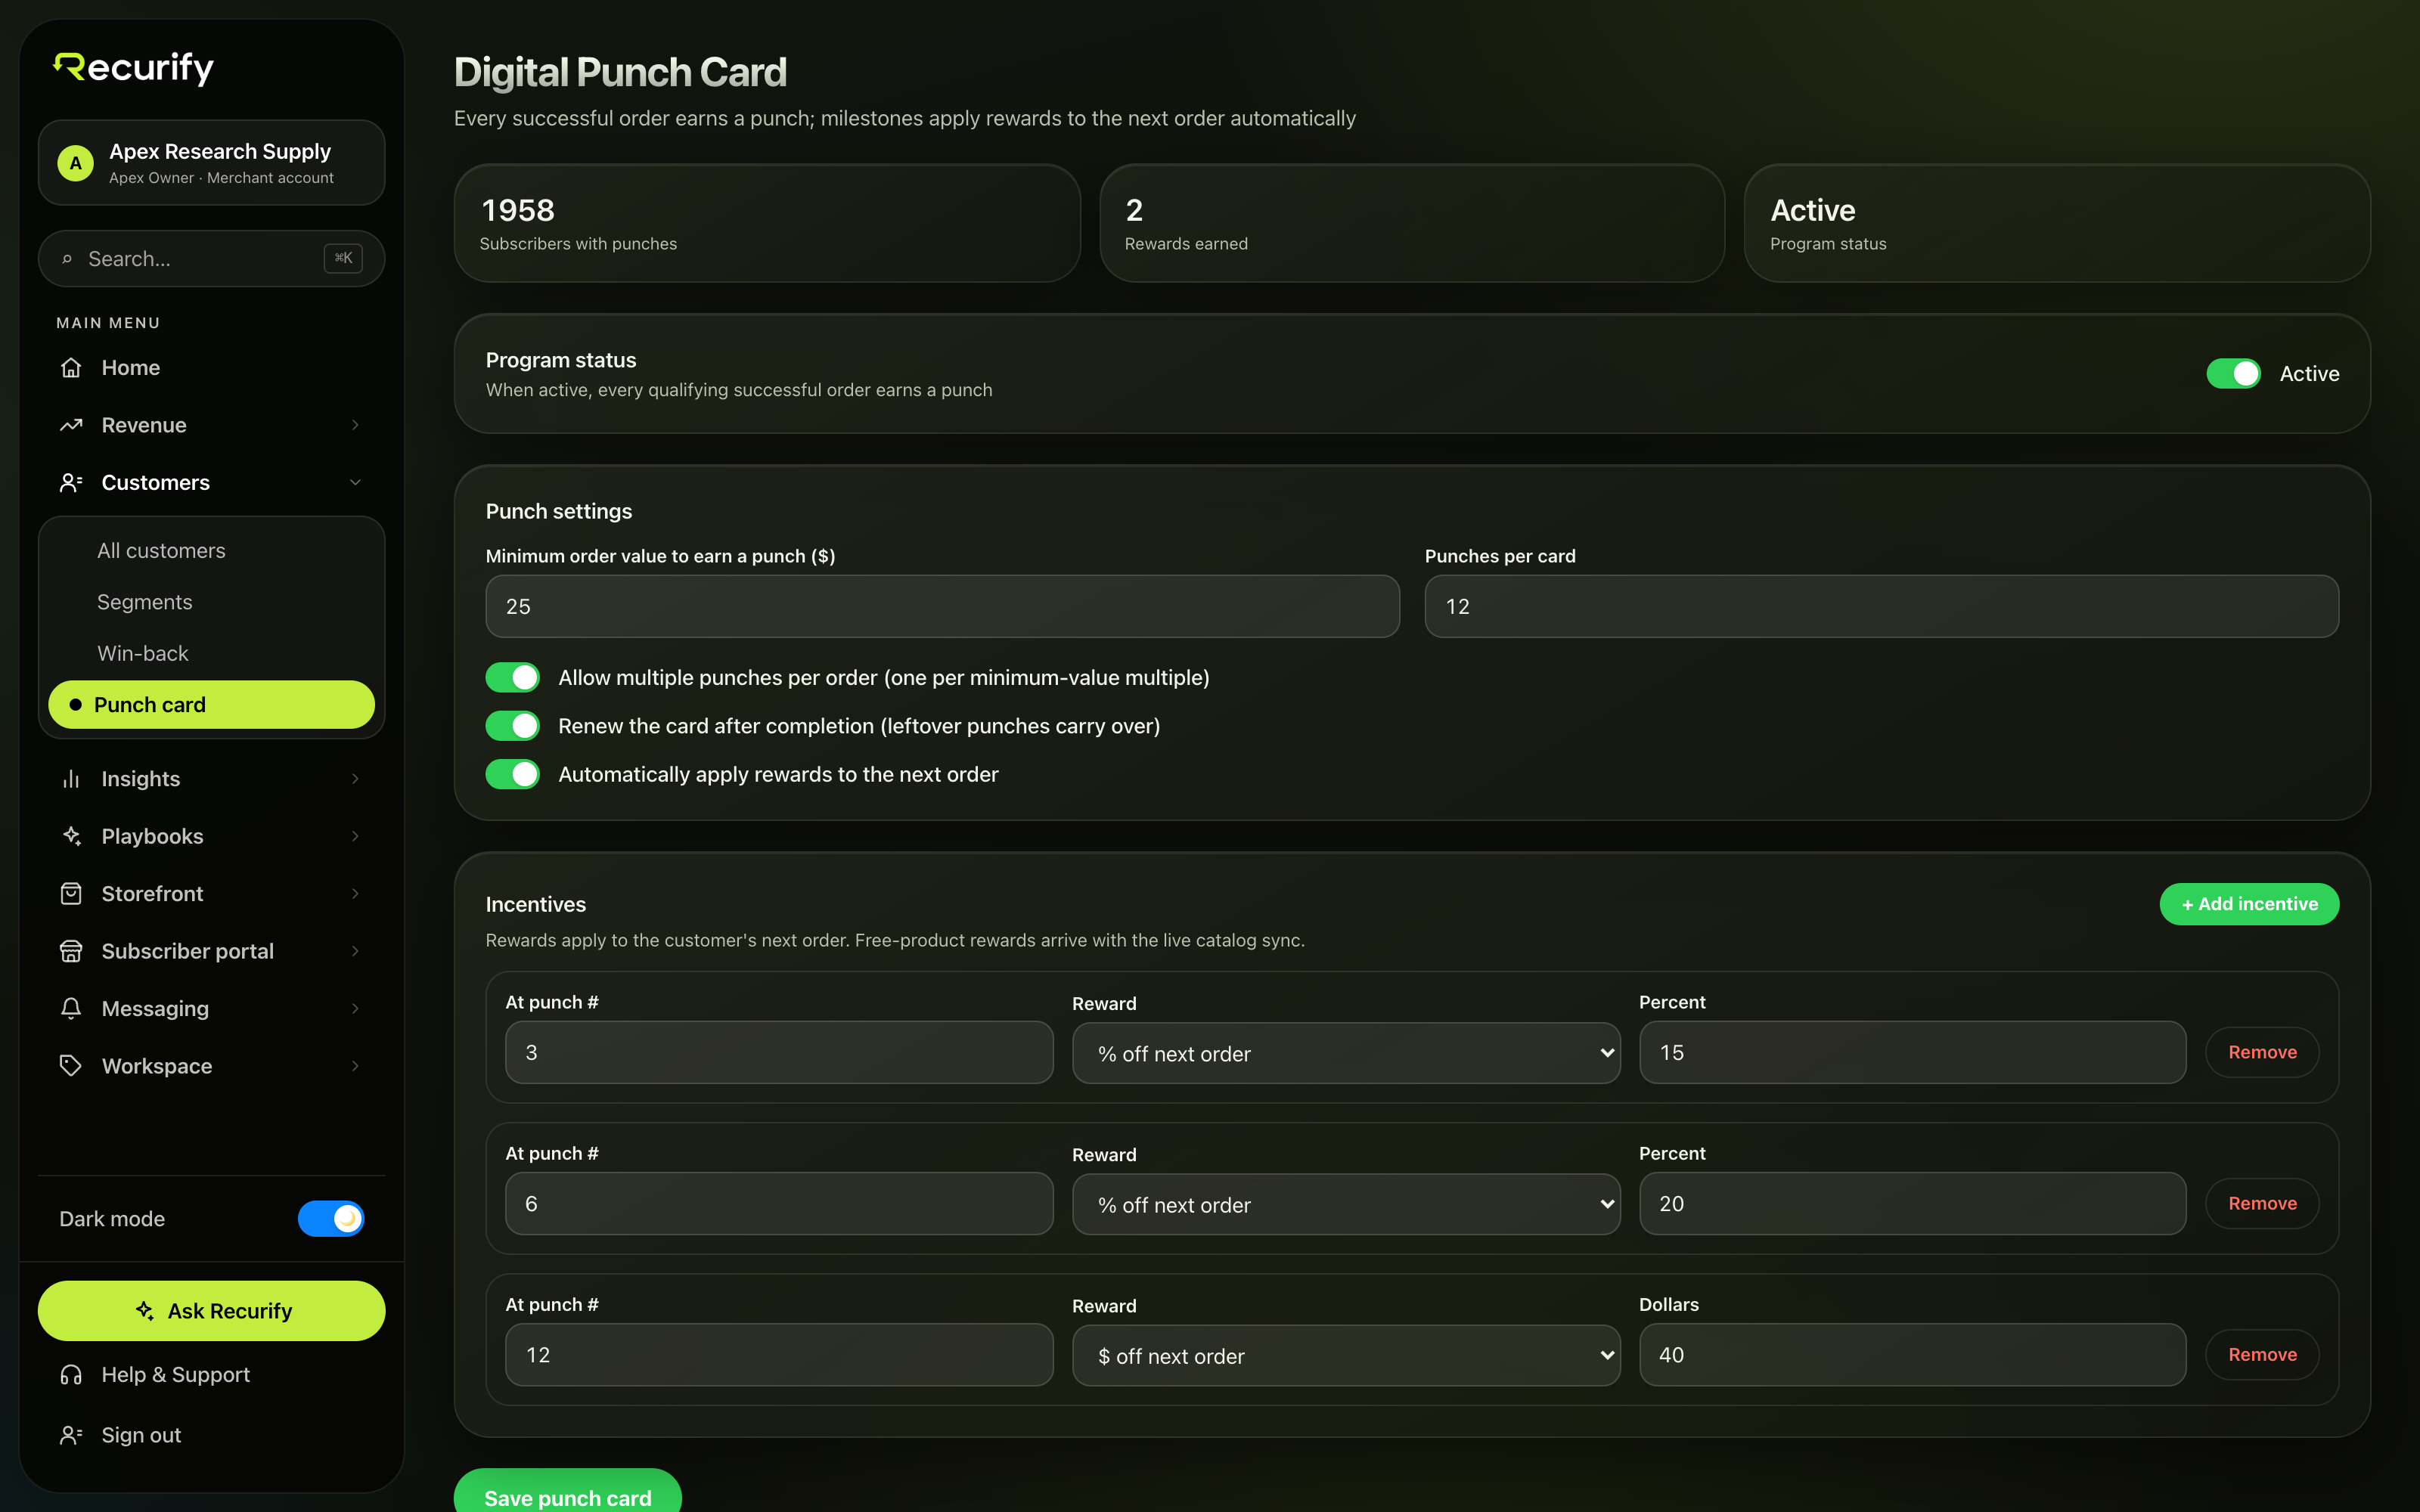Click the Recurify logo
Image resolution: width=2420 pixels, height=1512 pixels.
coord(133,67)
